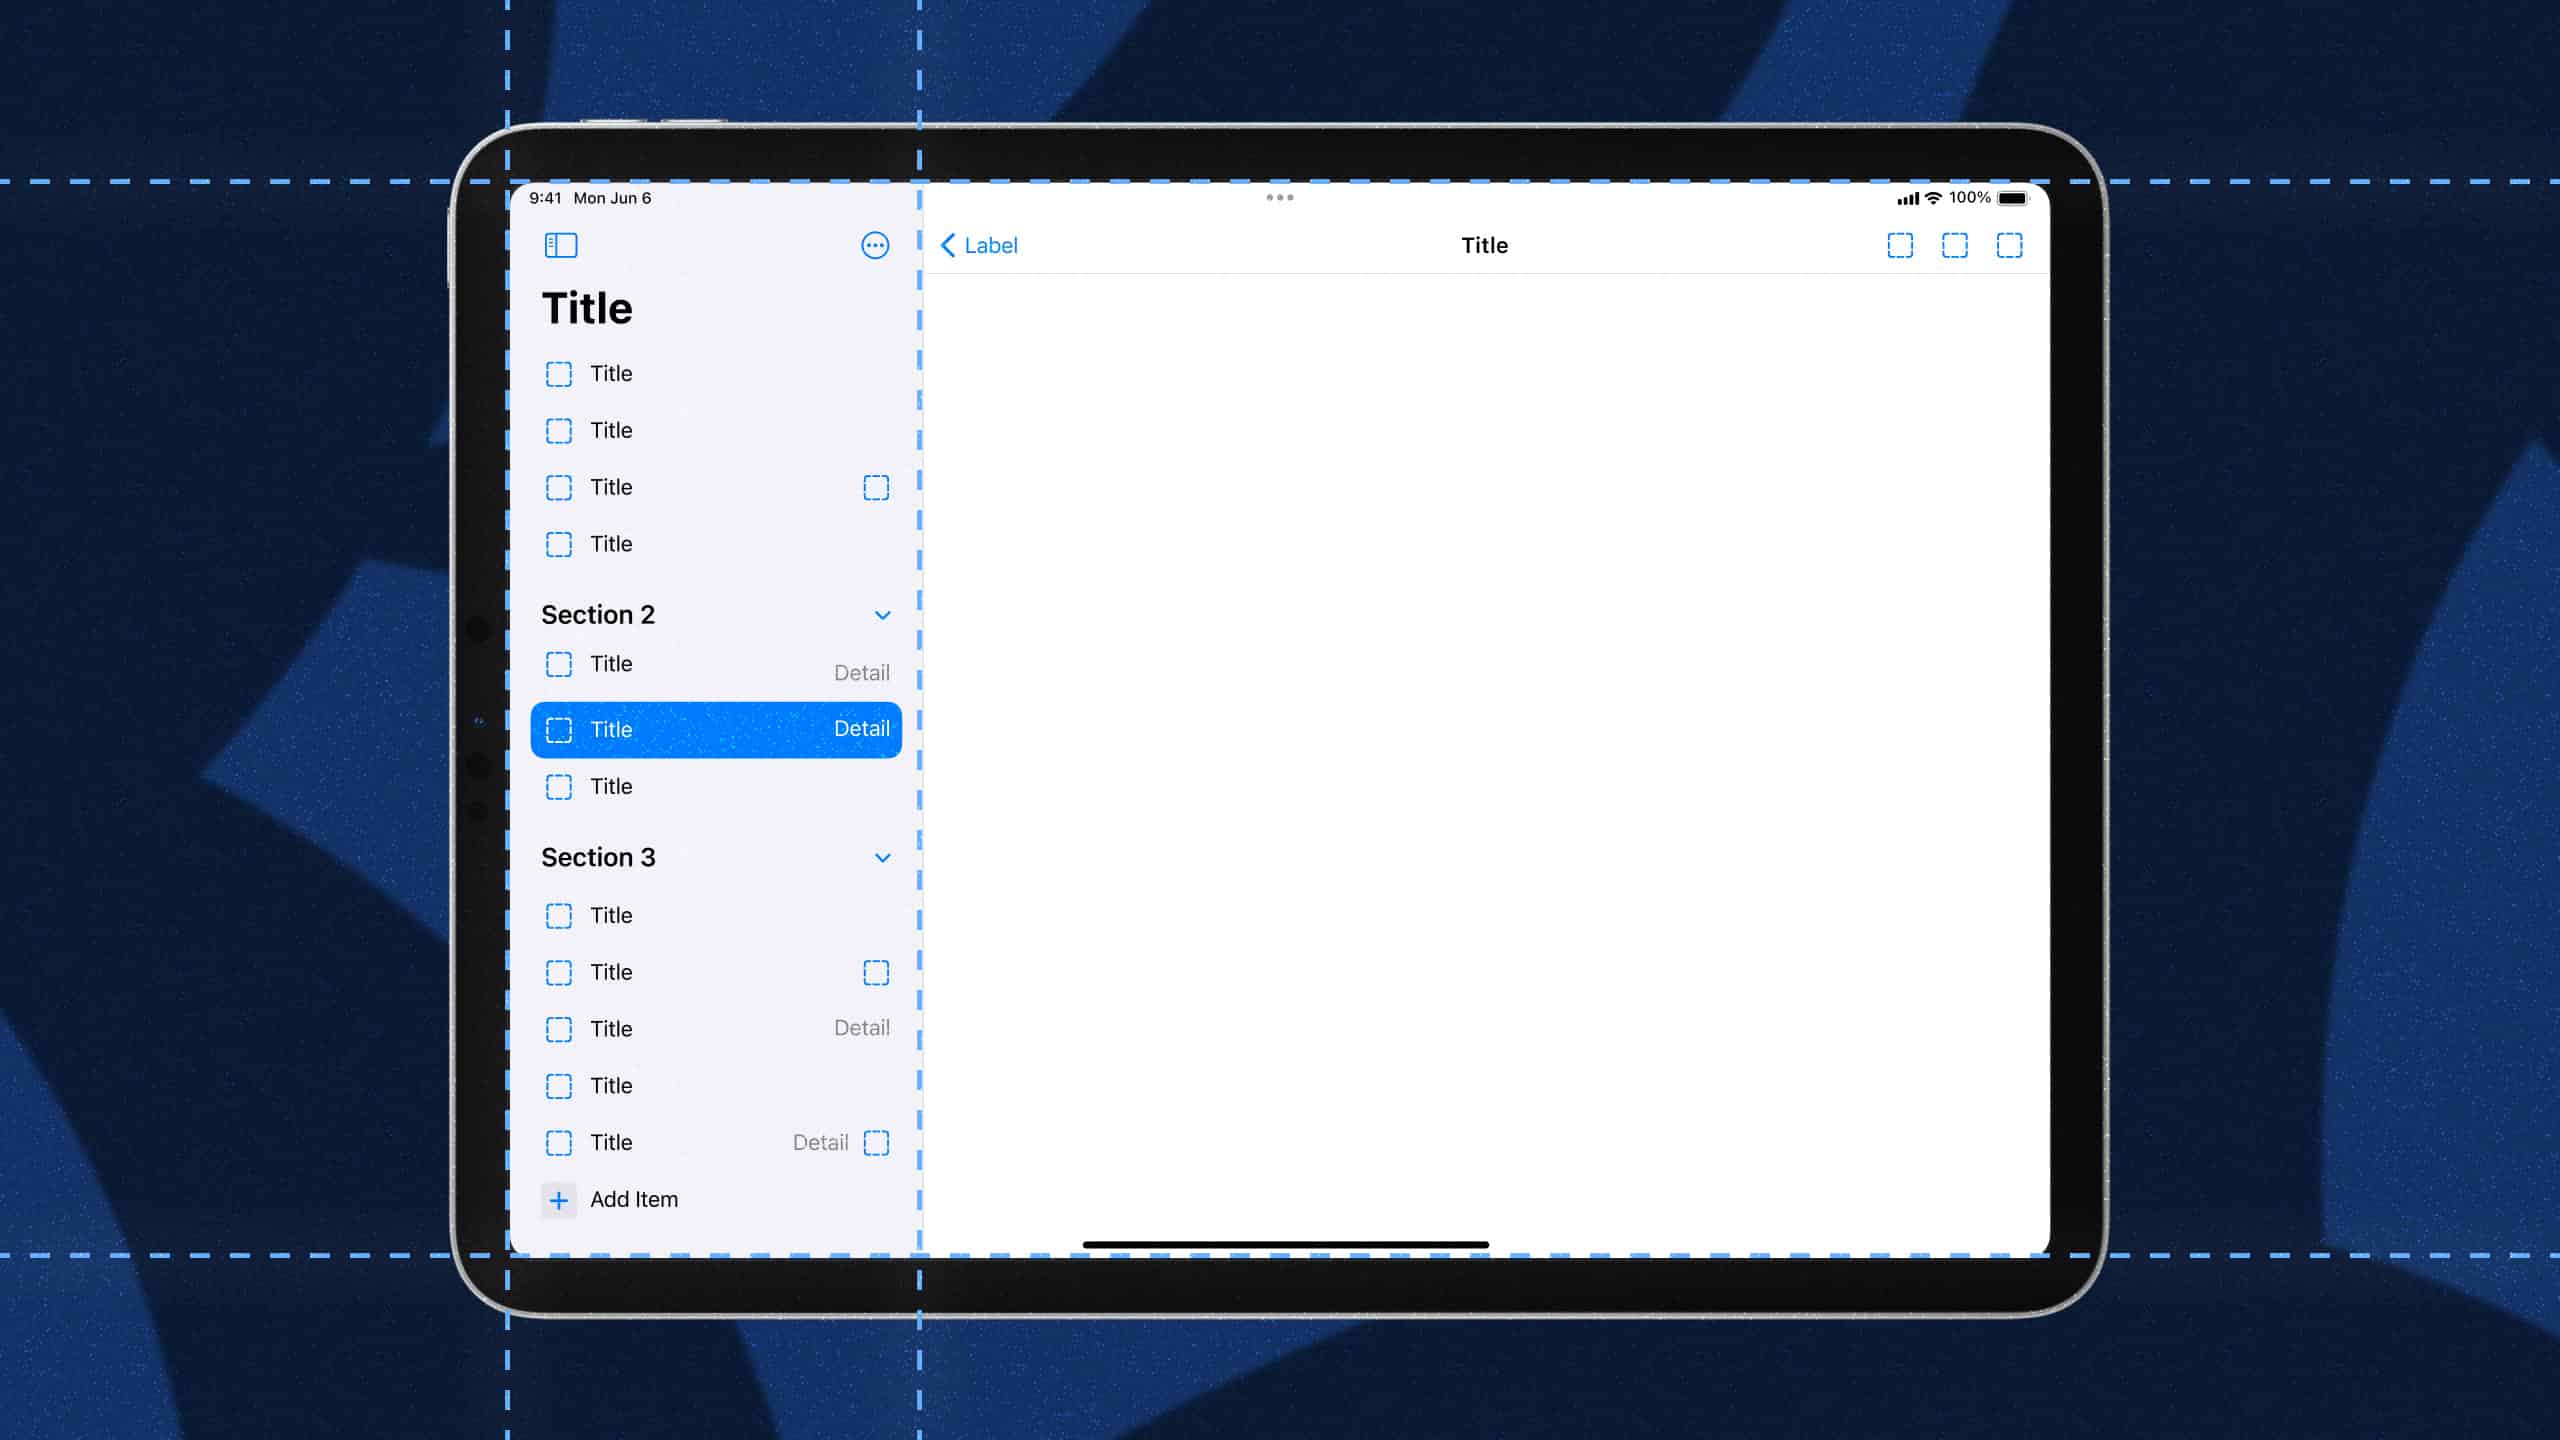This screenshot has width=2560, height=1440.
Task: Click the rightmost placeholder icon in the navigation bar
Action: (2009, 245)
